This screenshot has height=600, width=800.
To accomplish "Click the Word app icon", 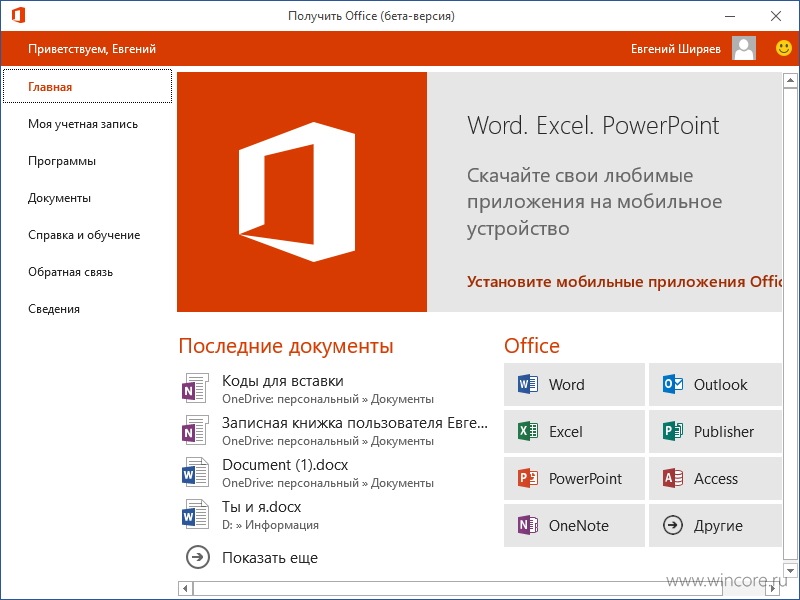I will [x=528, y=384].
